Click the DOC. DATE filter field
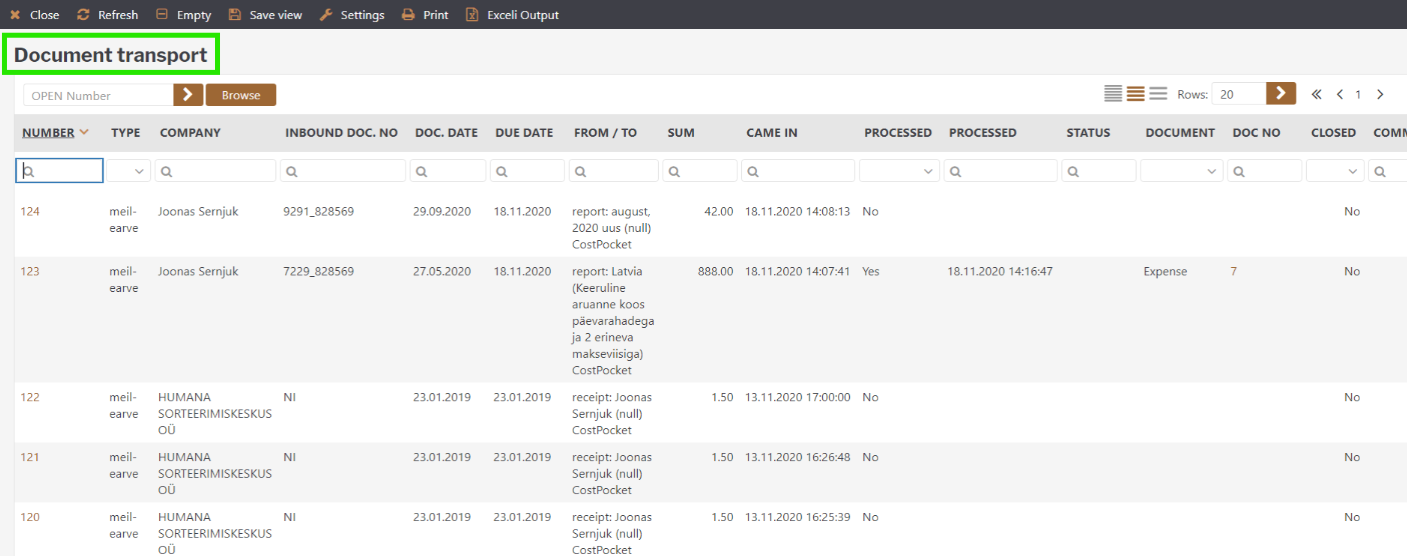 pyautogui.click(x=448, y=171)
